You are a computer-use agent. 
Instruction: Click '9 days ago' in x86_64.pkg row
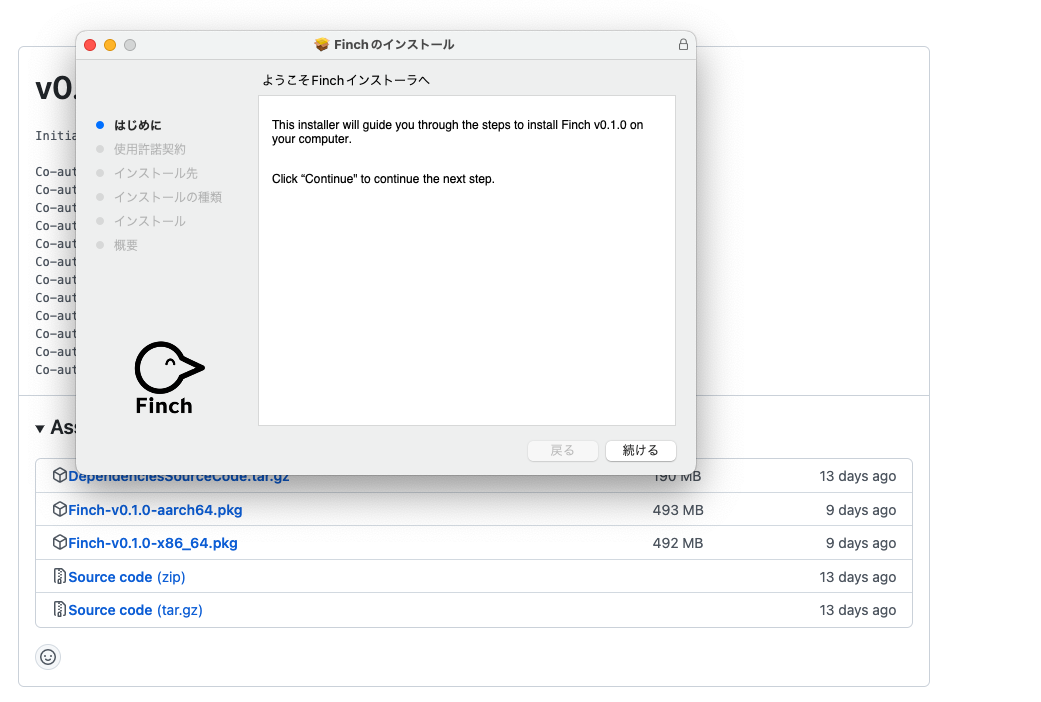tap(860, 543)
